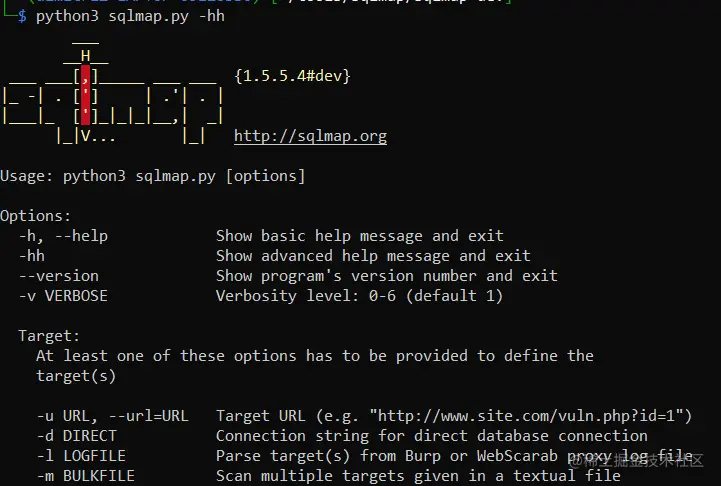Image resolution: width=721 pixels, height=486 pixels.
Task: Open the http://sqlmap.org link
Action: click(310, 136)
